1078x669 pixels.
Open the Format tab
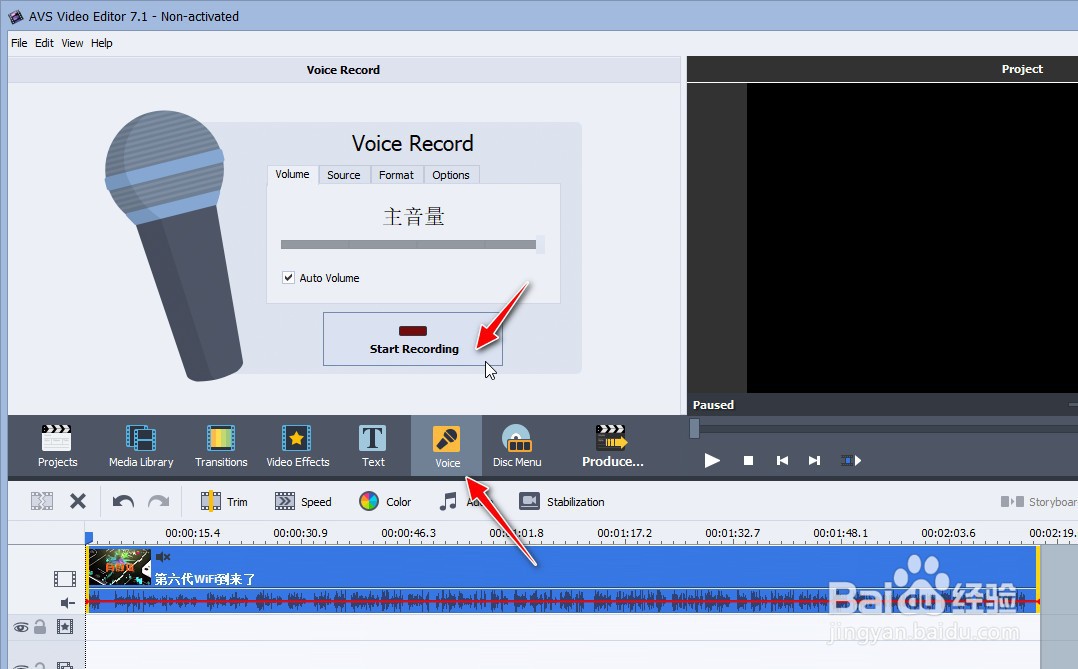click(x=396, y=174)
